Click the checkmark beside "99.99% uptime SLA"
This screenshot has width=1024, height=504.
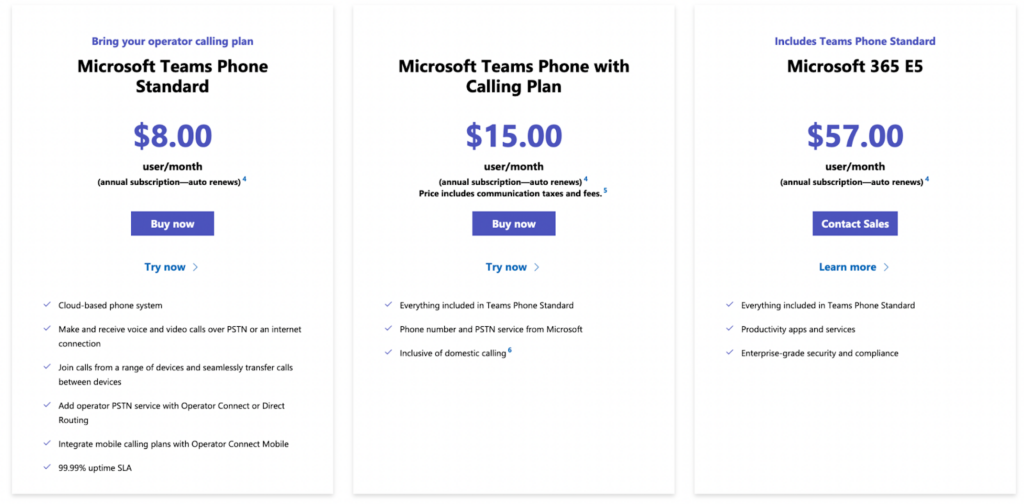coord(47,467)
